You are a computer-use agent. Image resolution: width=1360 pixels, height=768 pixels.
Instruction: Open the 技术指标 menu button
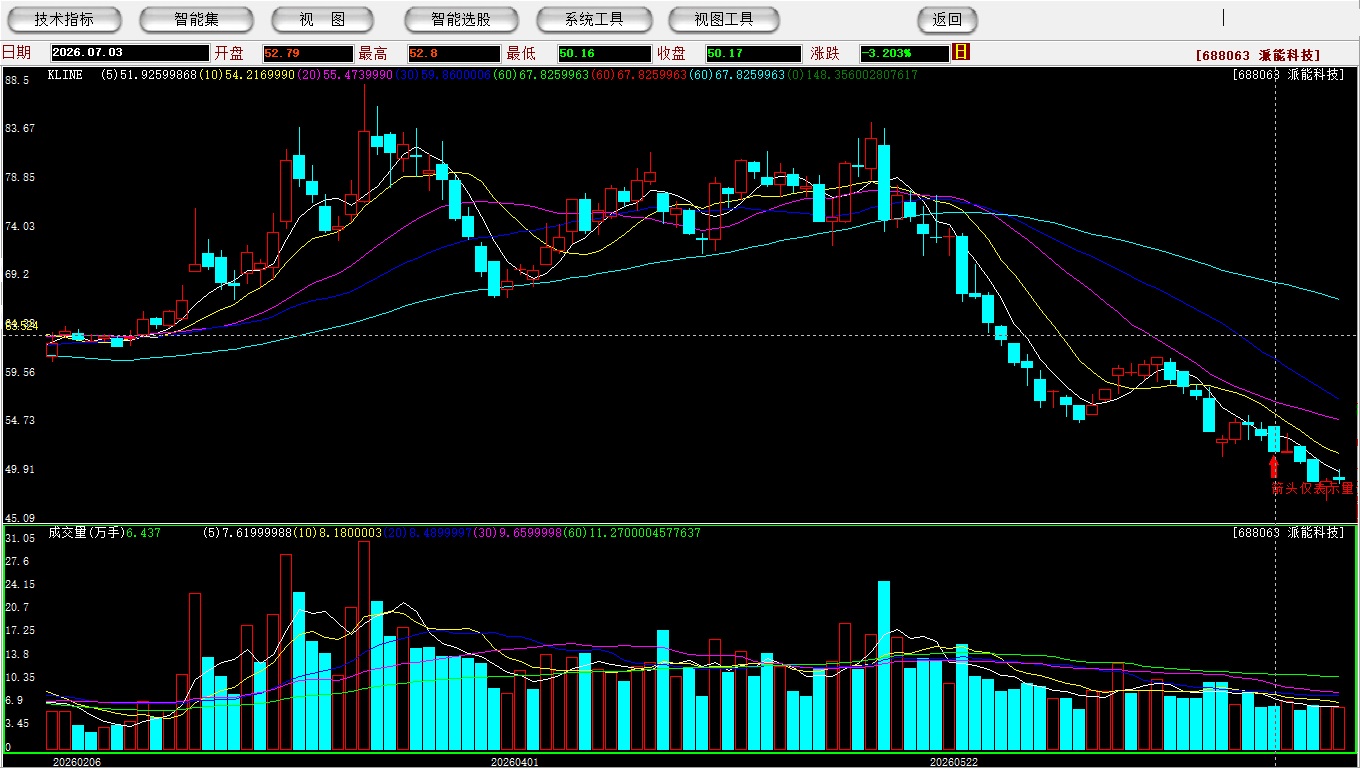coord(64,19)
